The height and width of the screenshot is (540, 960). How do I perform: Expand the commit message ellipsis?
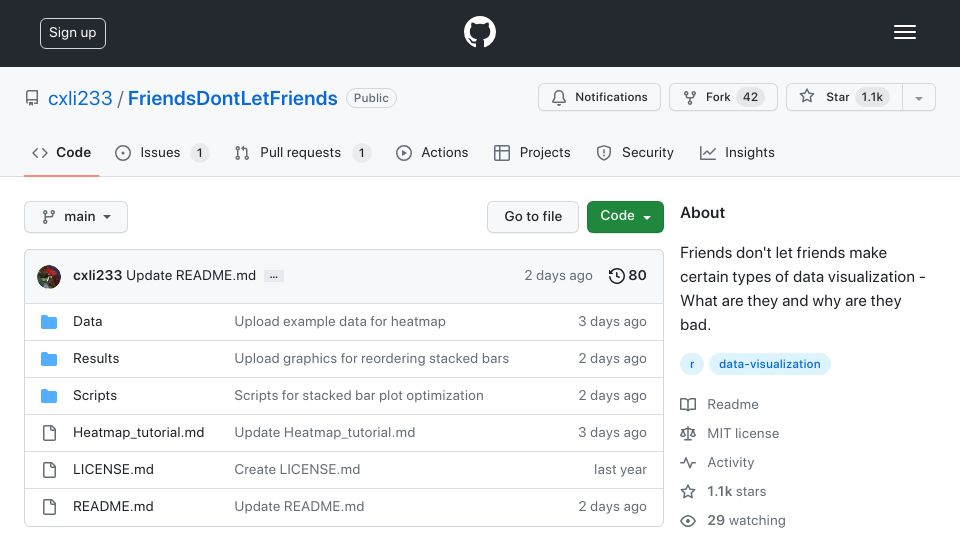coord(274,277)
